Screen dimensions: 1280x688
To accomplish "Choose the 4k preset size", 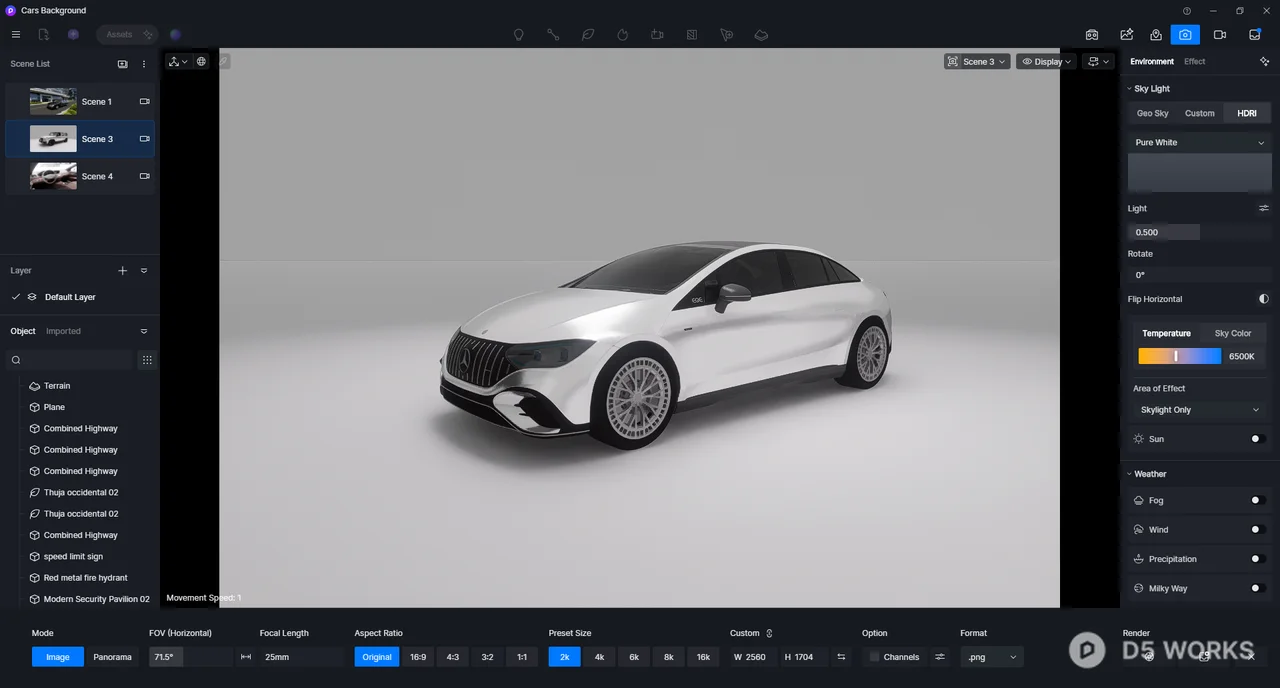I will pyautogui.click(x=599, y=657).
